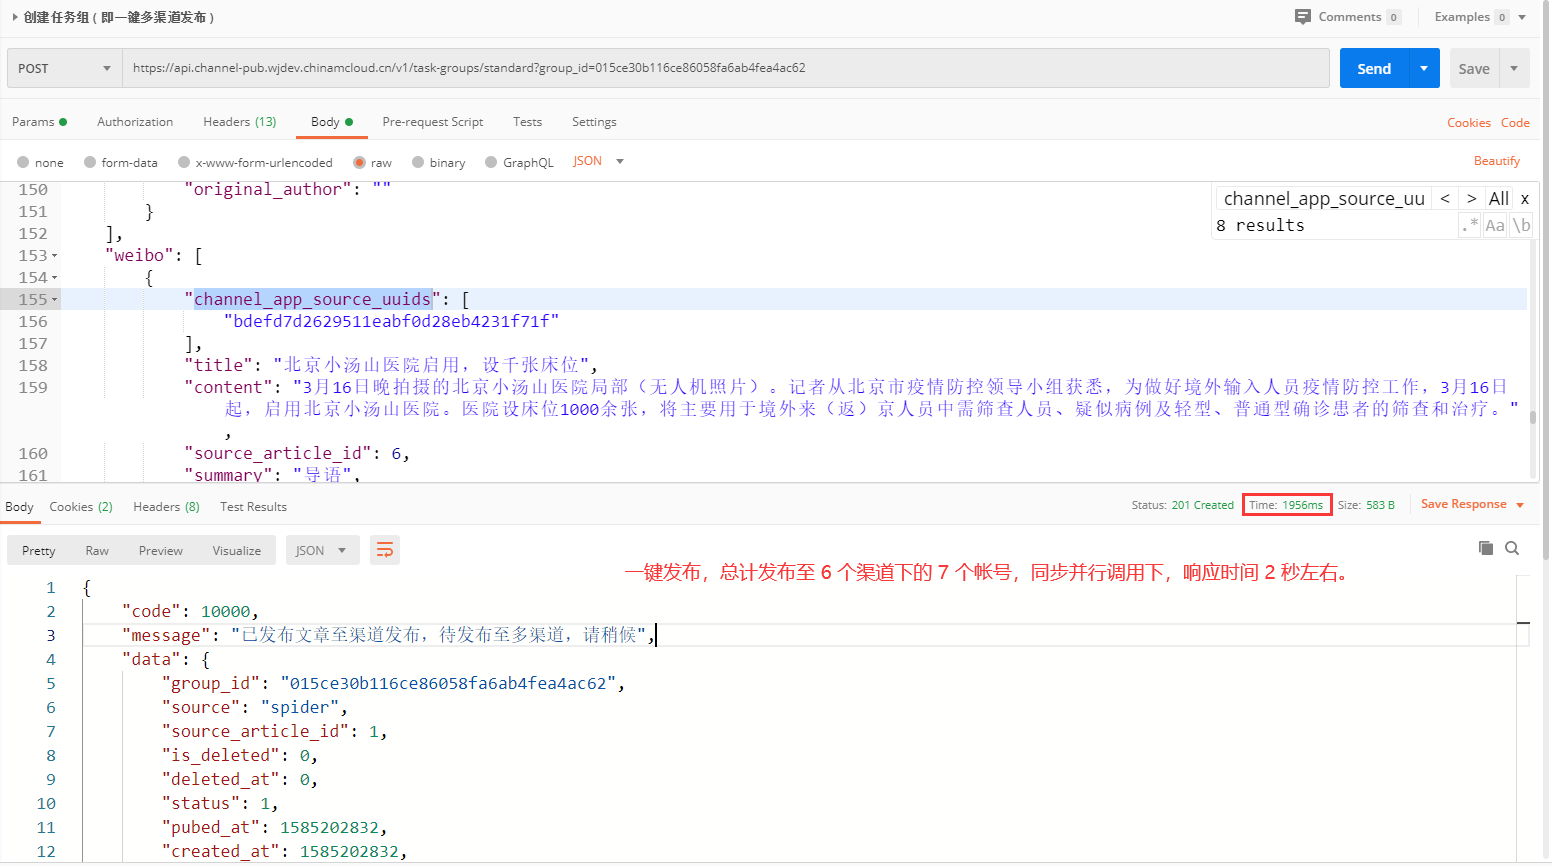Copy response using the copy icon

tap(1486, 548)
